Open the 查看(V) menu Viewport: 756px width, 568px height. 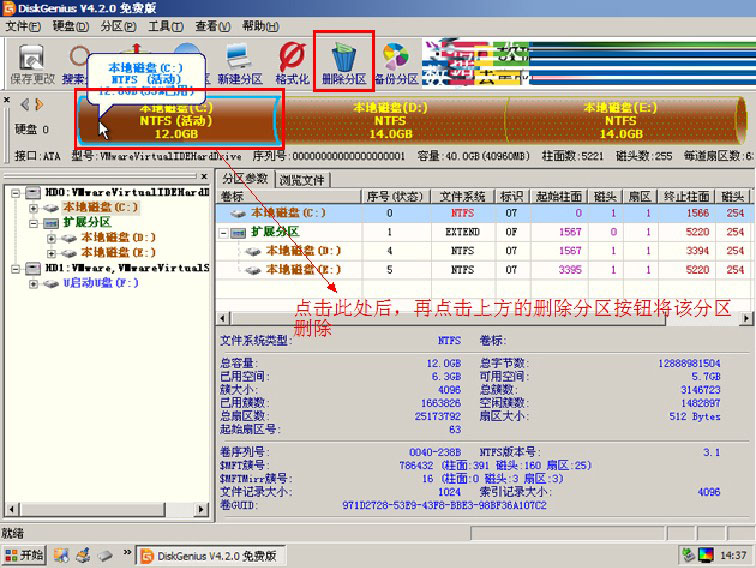coord(213,26)
